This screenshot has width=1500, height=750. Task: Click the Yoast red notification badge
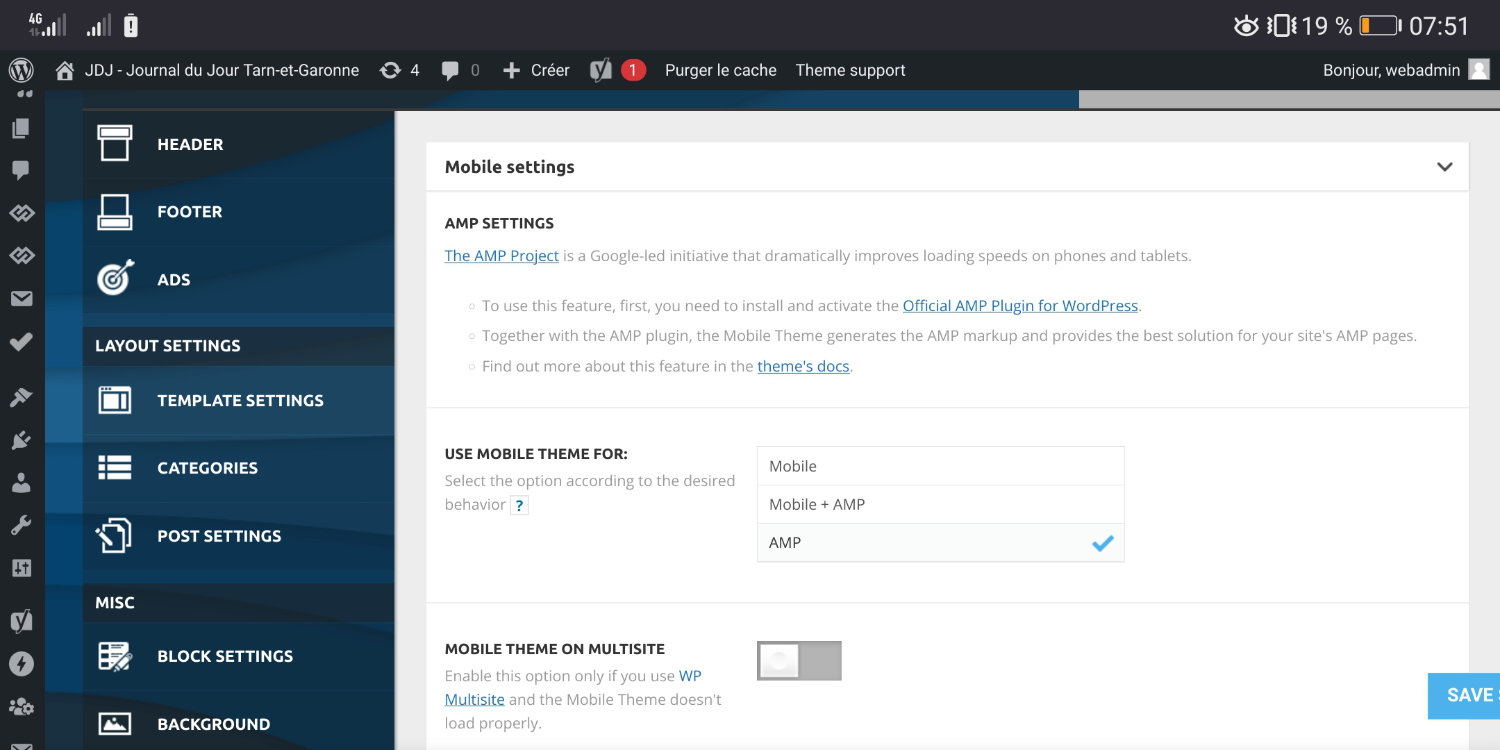[633, 71]
